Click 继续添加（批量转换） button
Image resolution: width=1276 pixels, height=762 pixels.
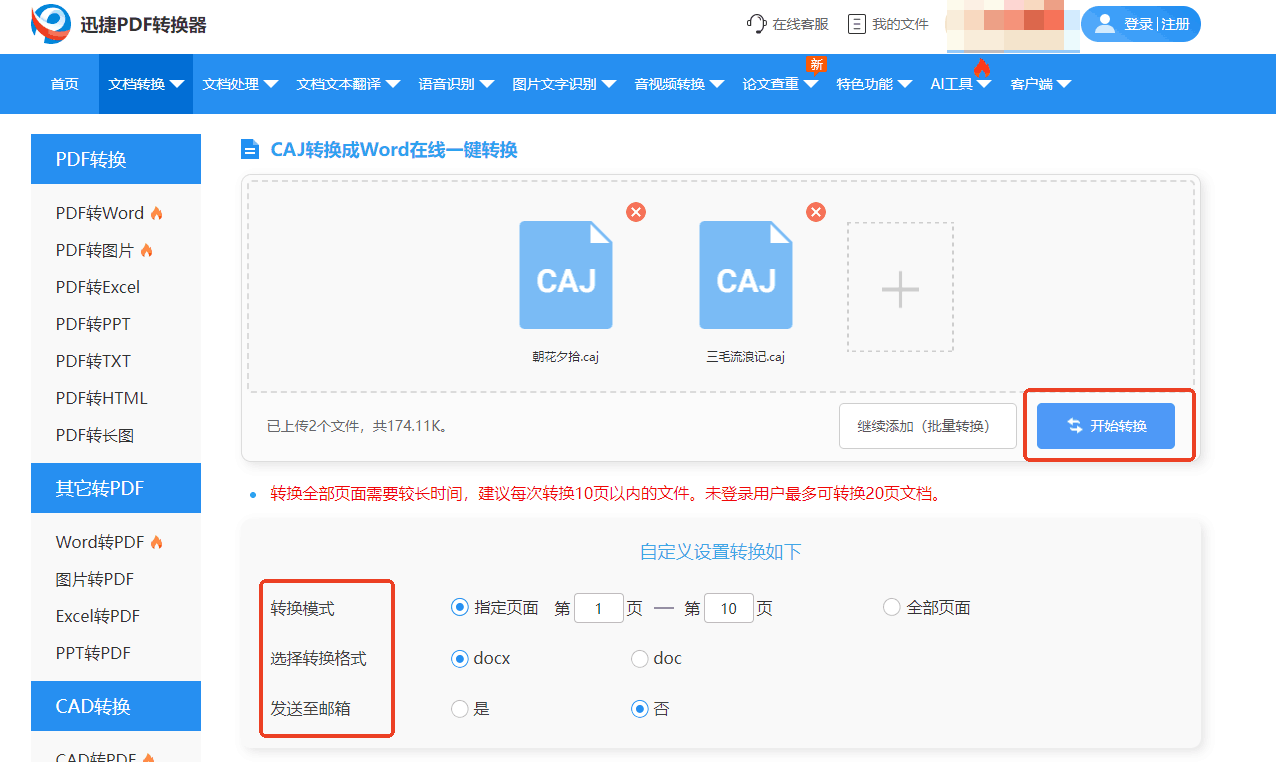pyautogui.click(x=927, y=425)
